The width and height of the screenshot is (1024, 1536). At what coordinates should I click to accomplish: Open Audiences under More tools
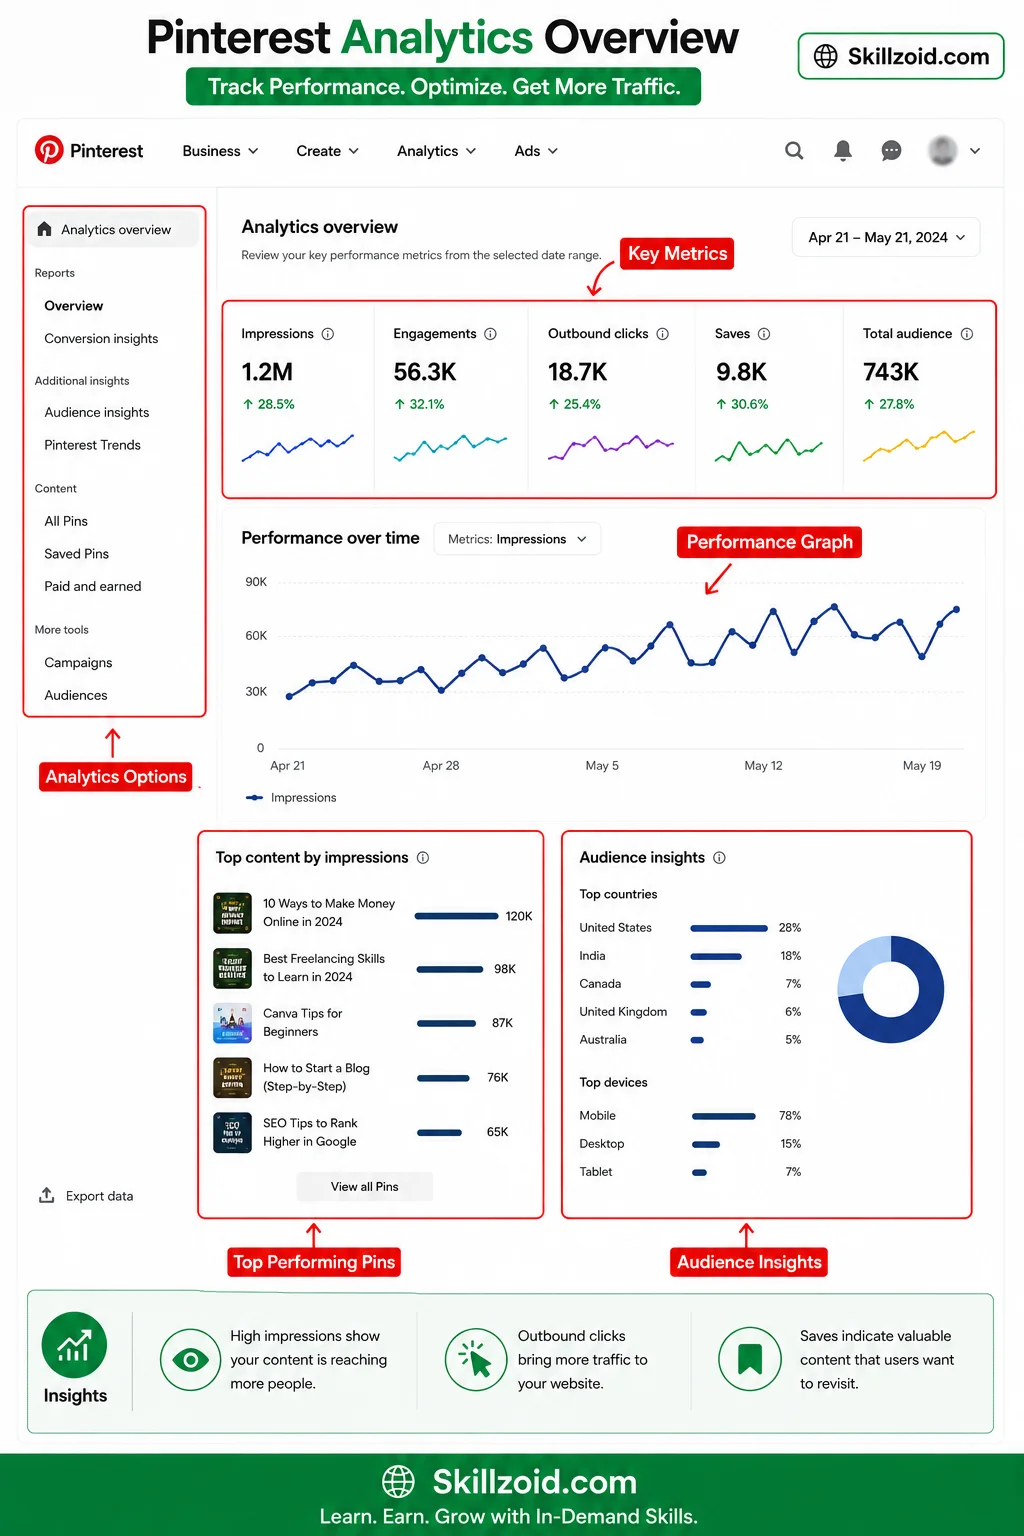point(76,695)
